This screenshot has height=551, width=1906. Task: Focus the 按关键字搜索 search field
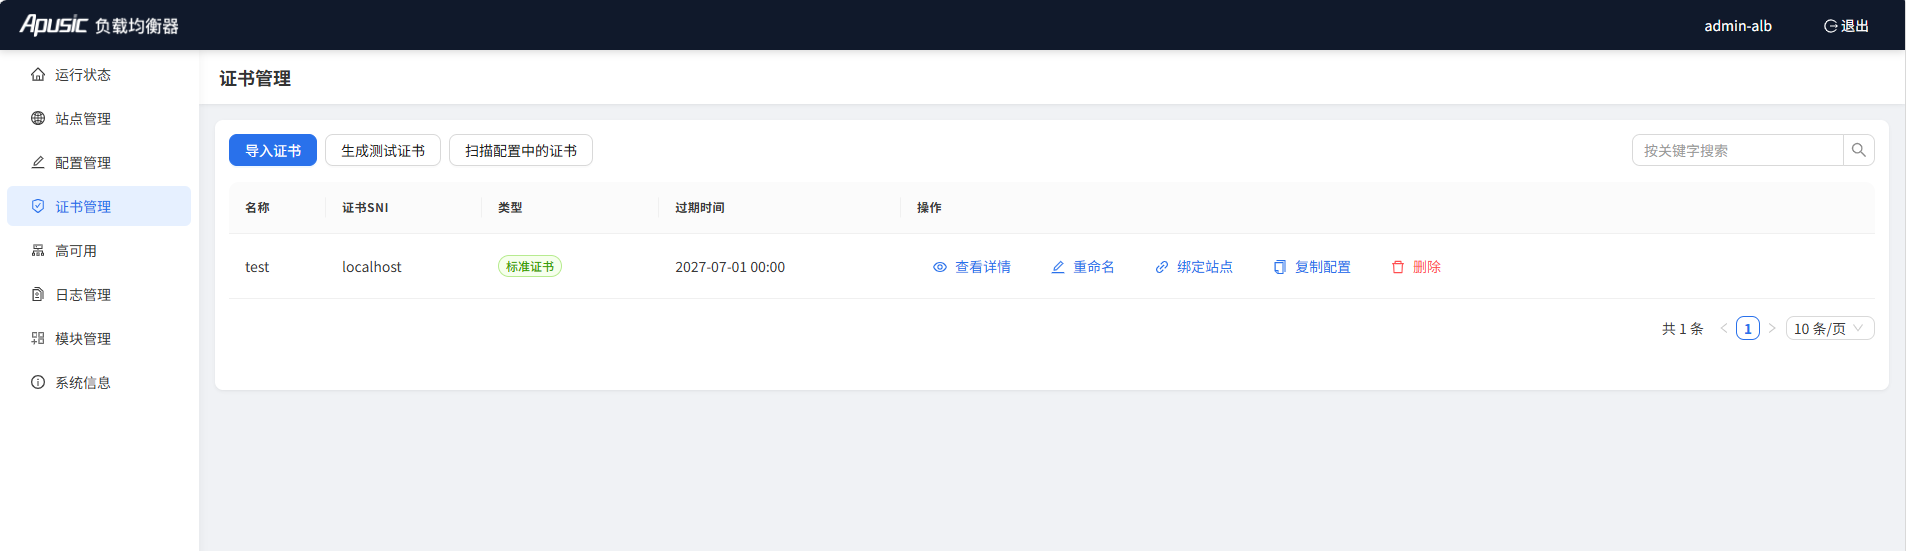(1738, 150)
